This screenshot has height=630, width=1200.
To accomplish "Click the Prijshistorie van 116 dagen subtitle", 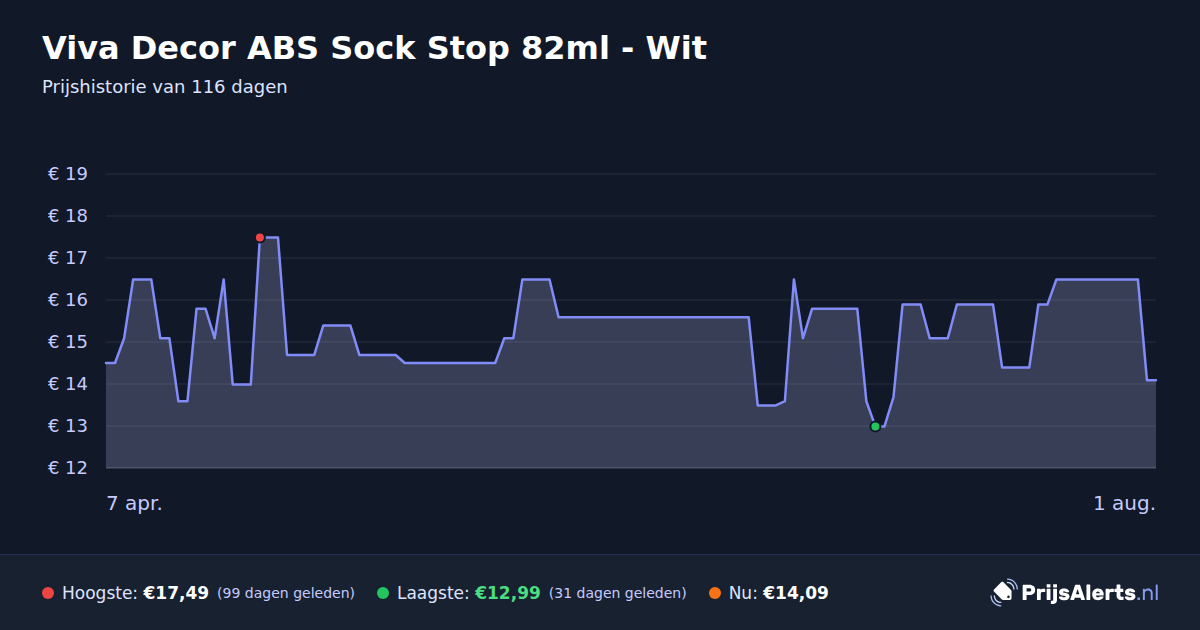I will click(x=165, y=87).
